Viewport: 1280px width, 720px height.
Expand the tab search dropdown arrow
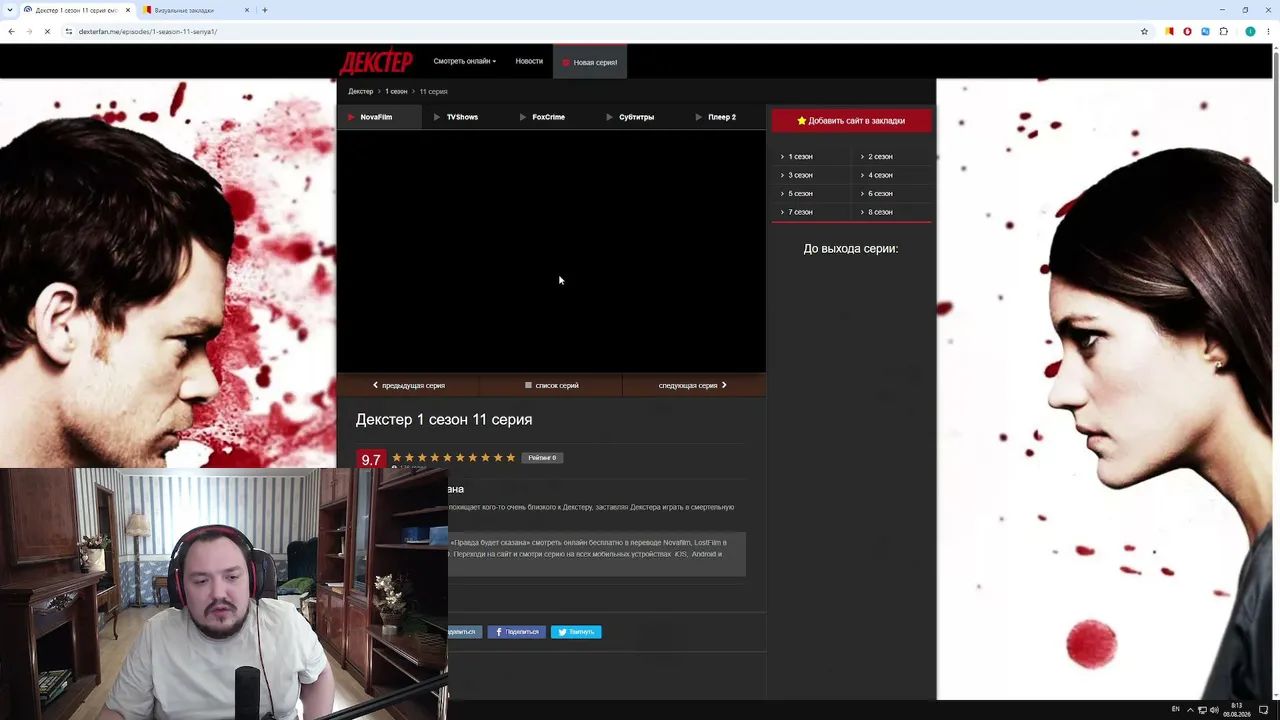[x=9, y=10]
